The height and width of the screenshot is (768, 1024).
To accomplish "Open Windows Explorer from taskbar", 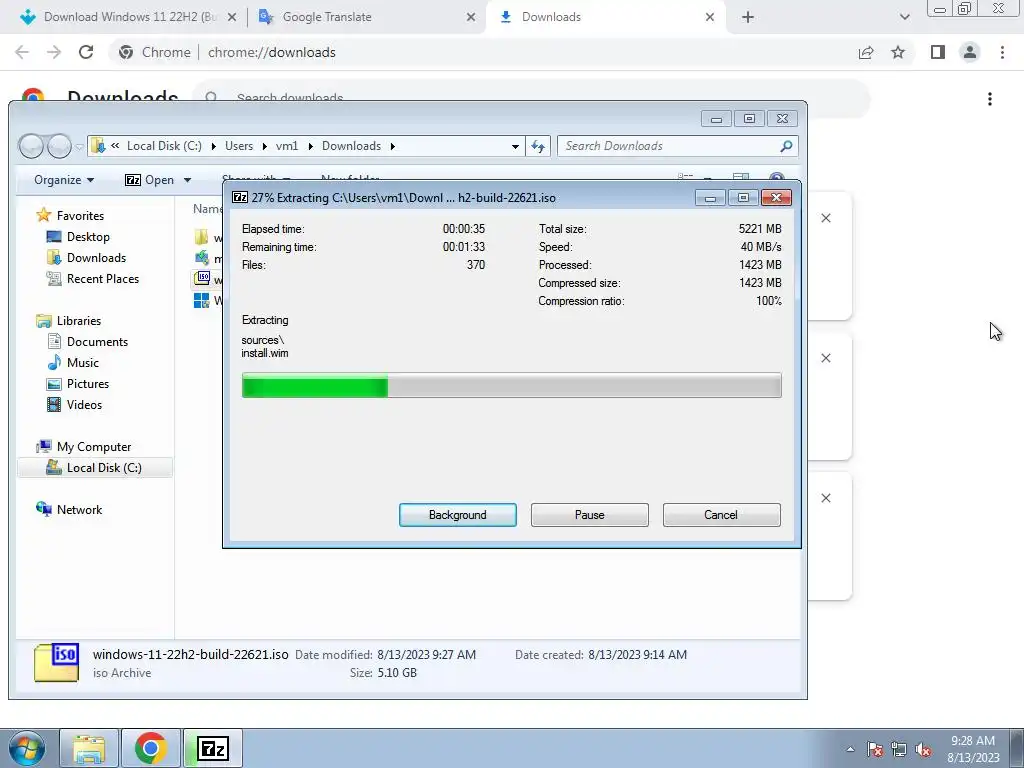I will (x=89, y=748).
